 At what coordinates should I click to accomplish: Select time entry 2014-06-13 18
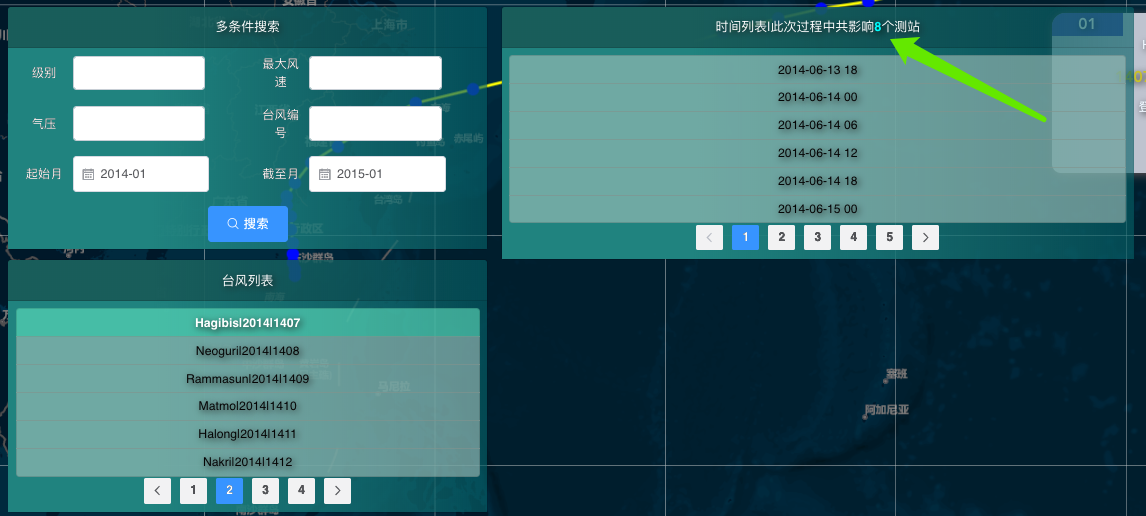pyautogui.click(x=817, y=70)
